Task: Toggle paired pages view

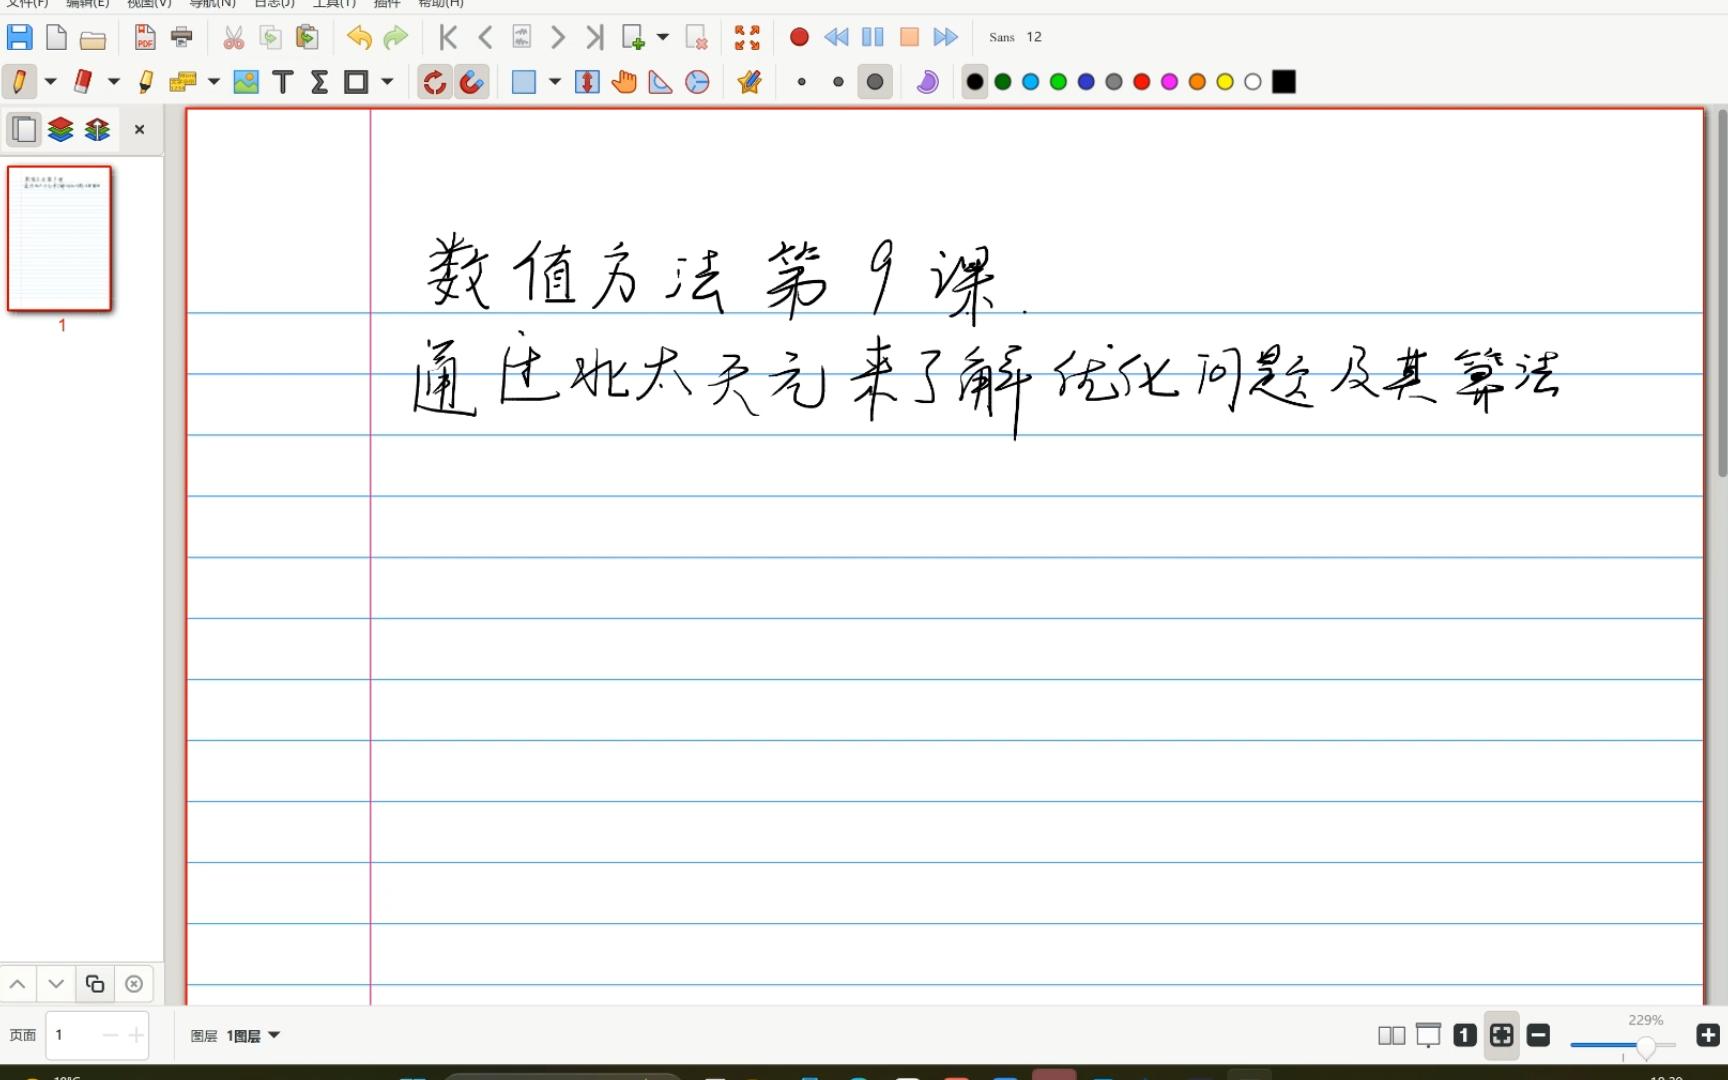Action: click(x=1391, y=1036)
